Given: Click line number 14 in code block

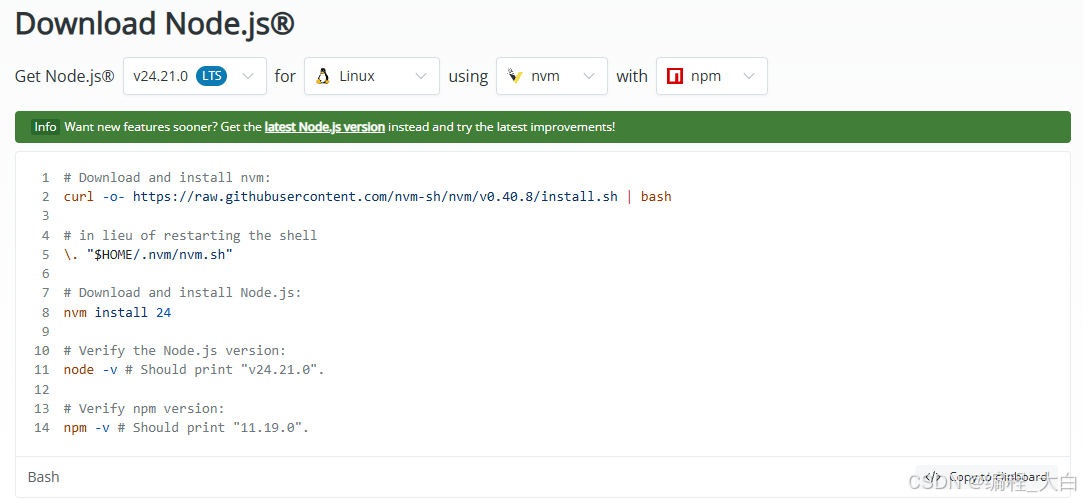Looking at the screenshot, I should [41, 428].
